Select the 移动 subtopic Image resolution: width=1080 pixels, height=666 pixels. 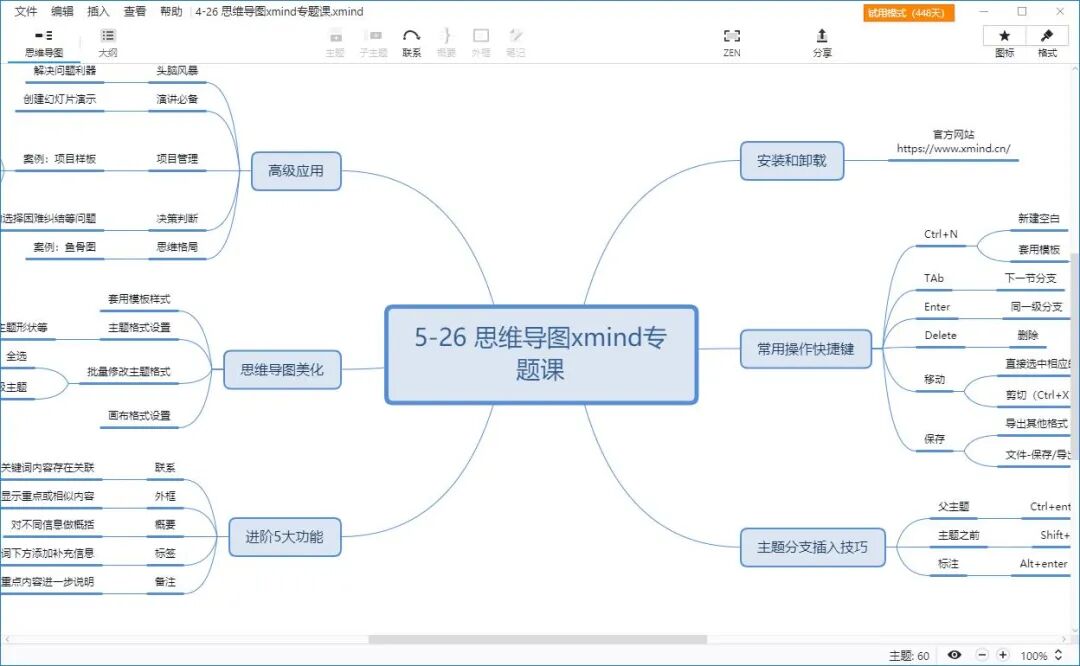[x=935, y=379]
